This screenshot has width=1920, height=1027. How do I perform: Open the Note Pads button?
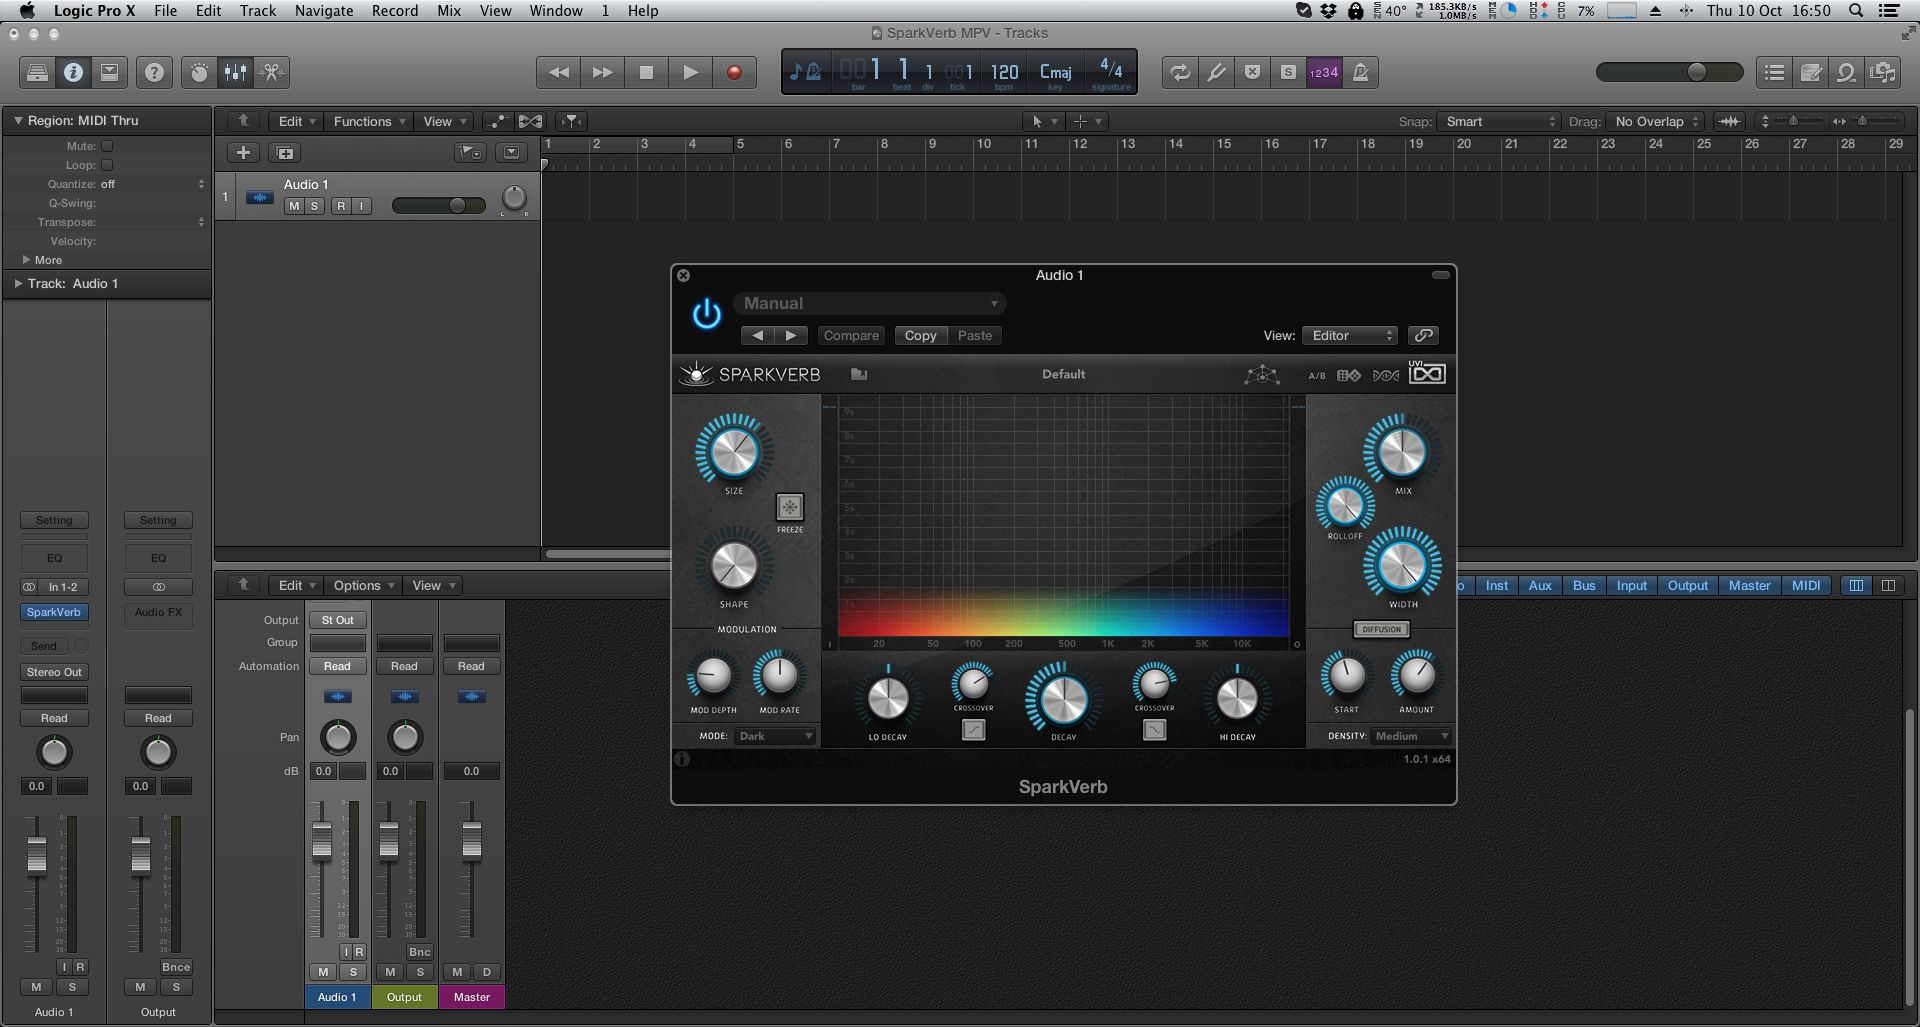(1811, 72)
